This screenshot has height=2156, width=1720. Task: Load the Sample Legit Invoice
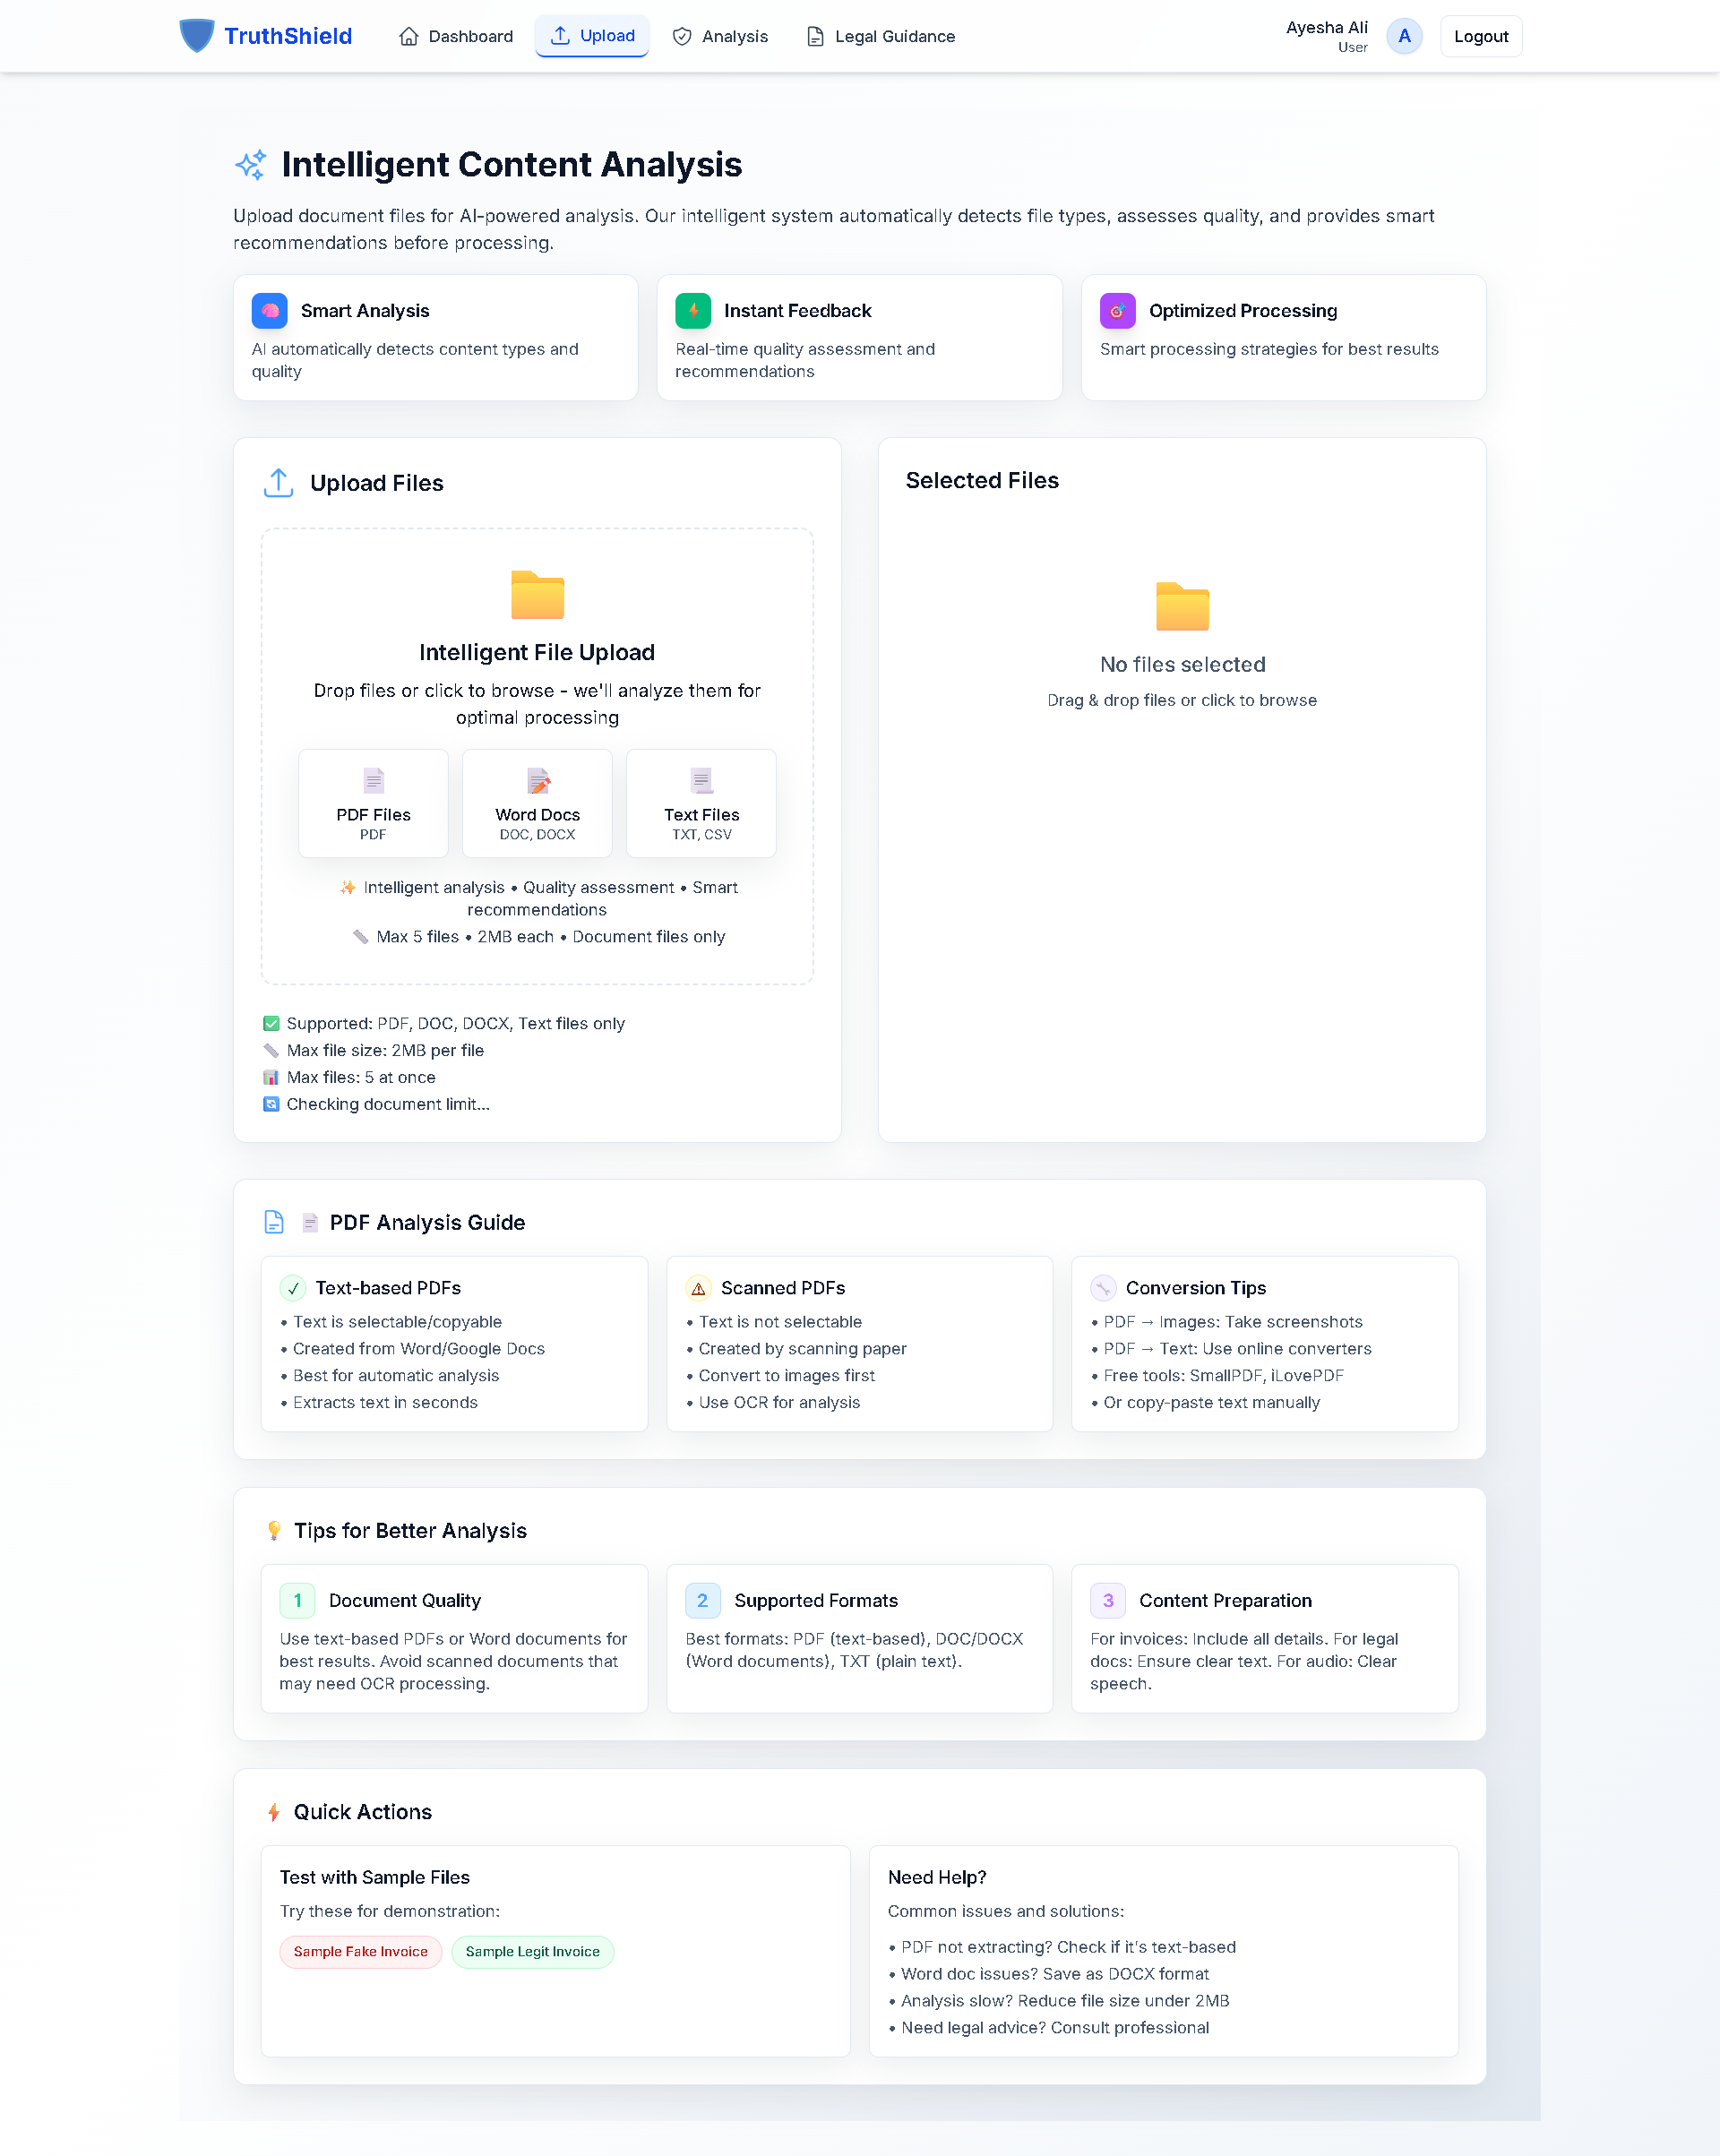[532, 1952]
